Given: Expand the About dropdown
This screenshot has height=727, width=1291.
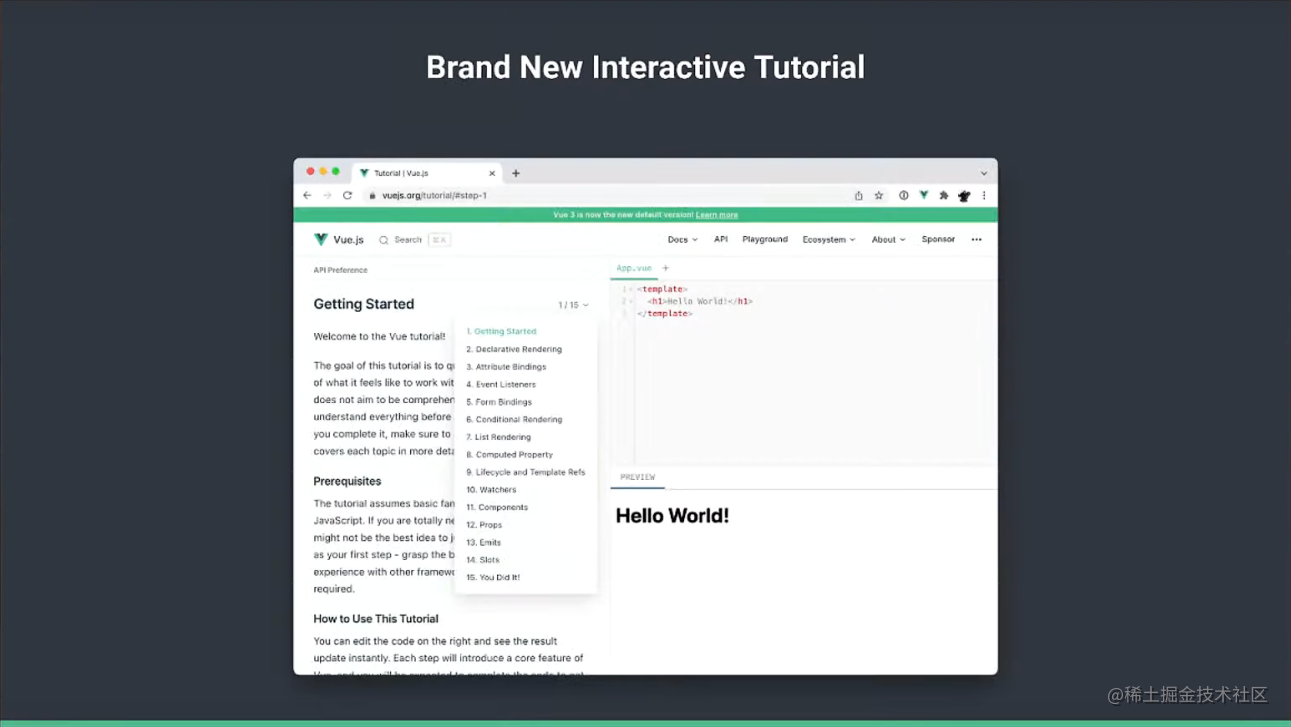Looking at the screenshot, I should click(888, 240).
